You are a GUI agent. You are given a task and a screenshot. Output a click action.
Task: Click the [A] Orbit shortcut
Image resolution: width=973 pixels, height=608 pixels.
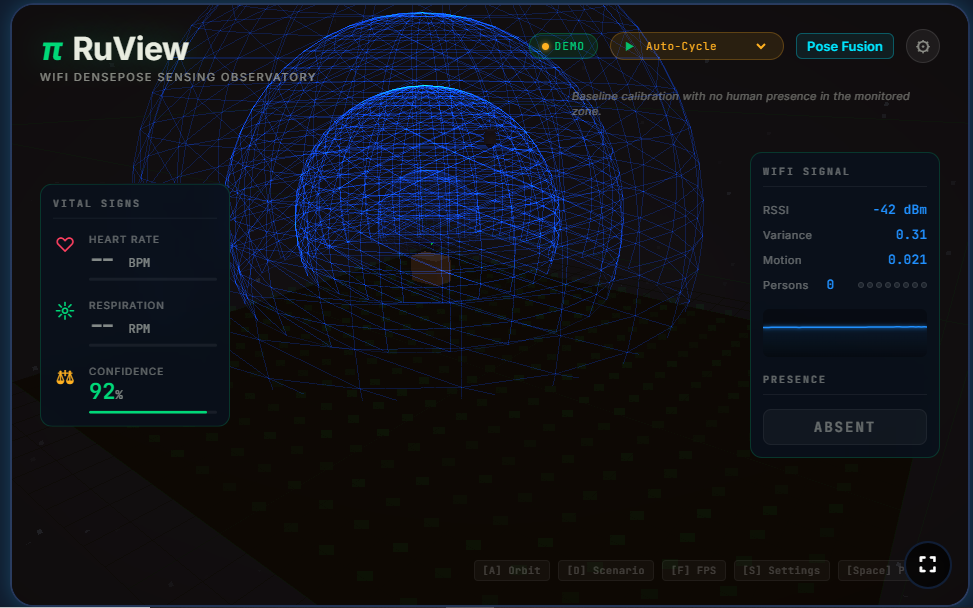pos(512,570)
